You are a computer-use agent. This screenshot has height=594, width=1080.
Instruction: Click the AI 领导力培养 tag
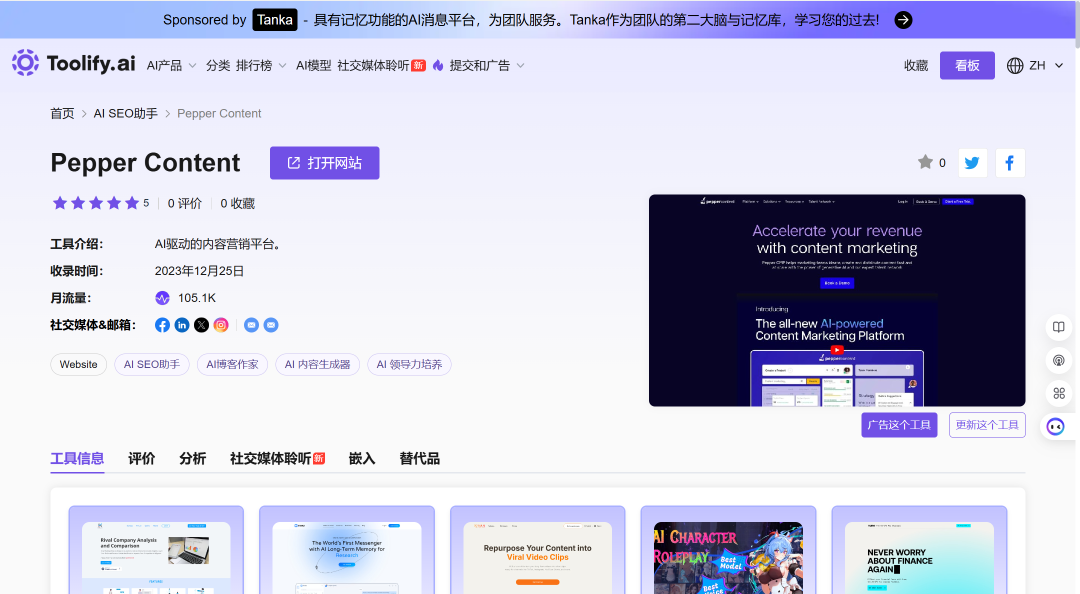[x=409, y=365]
